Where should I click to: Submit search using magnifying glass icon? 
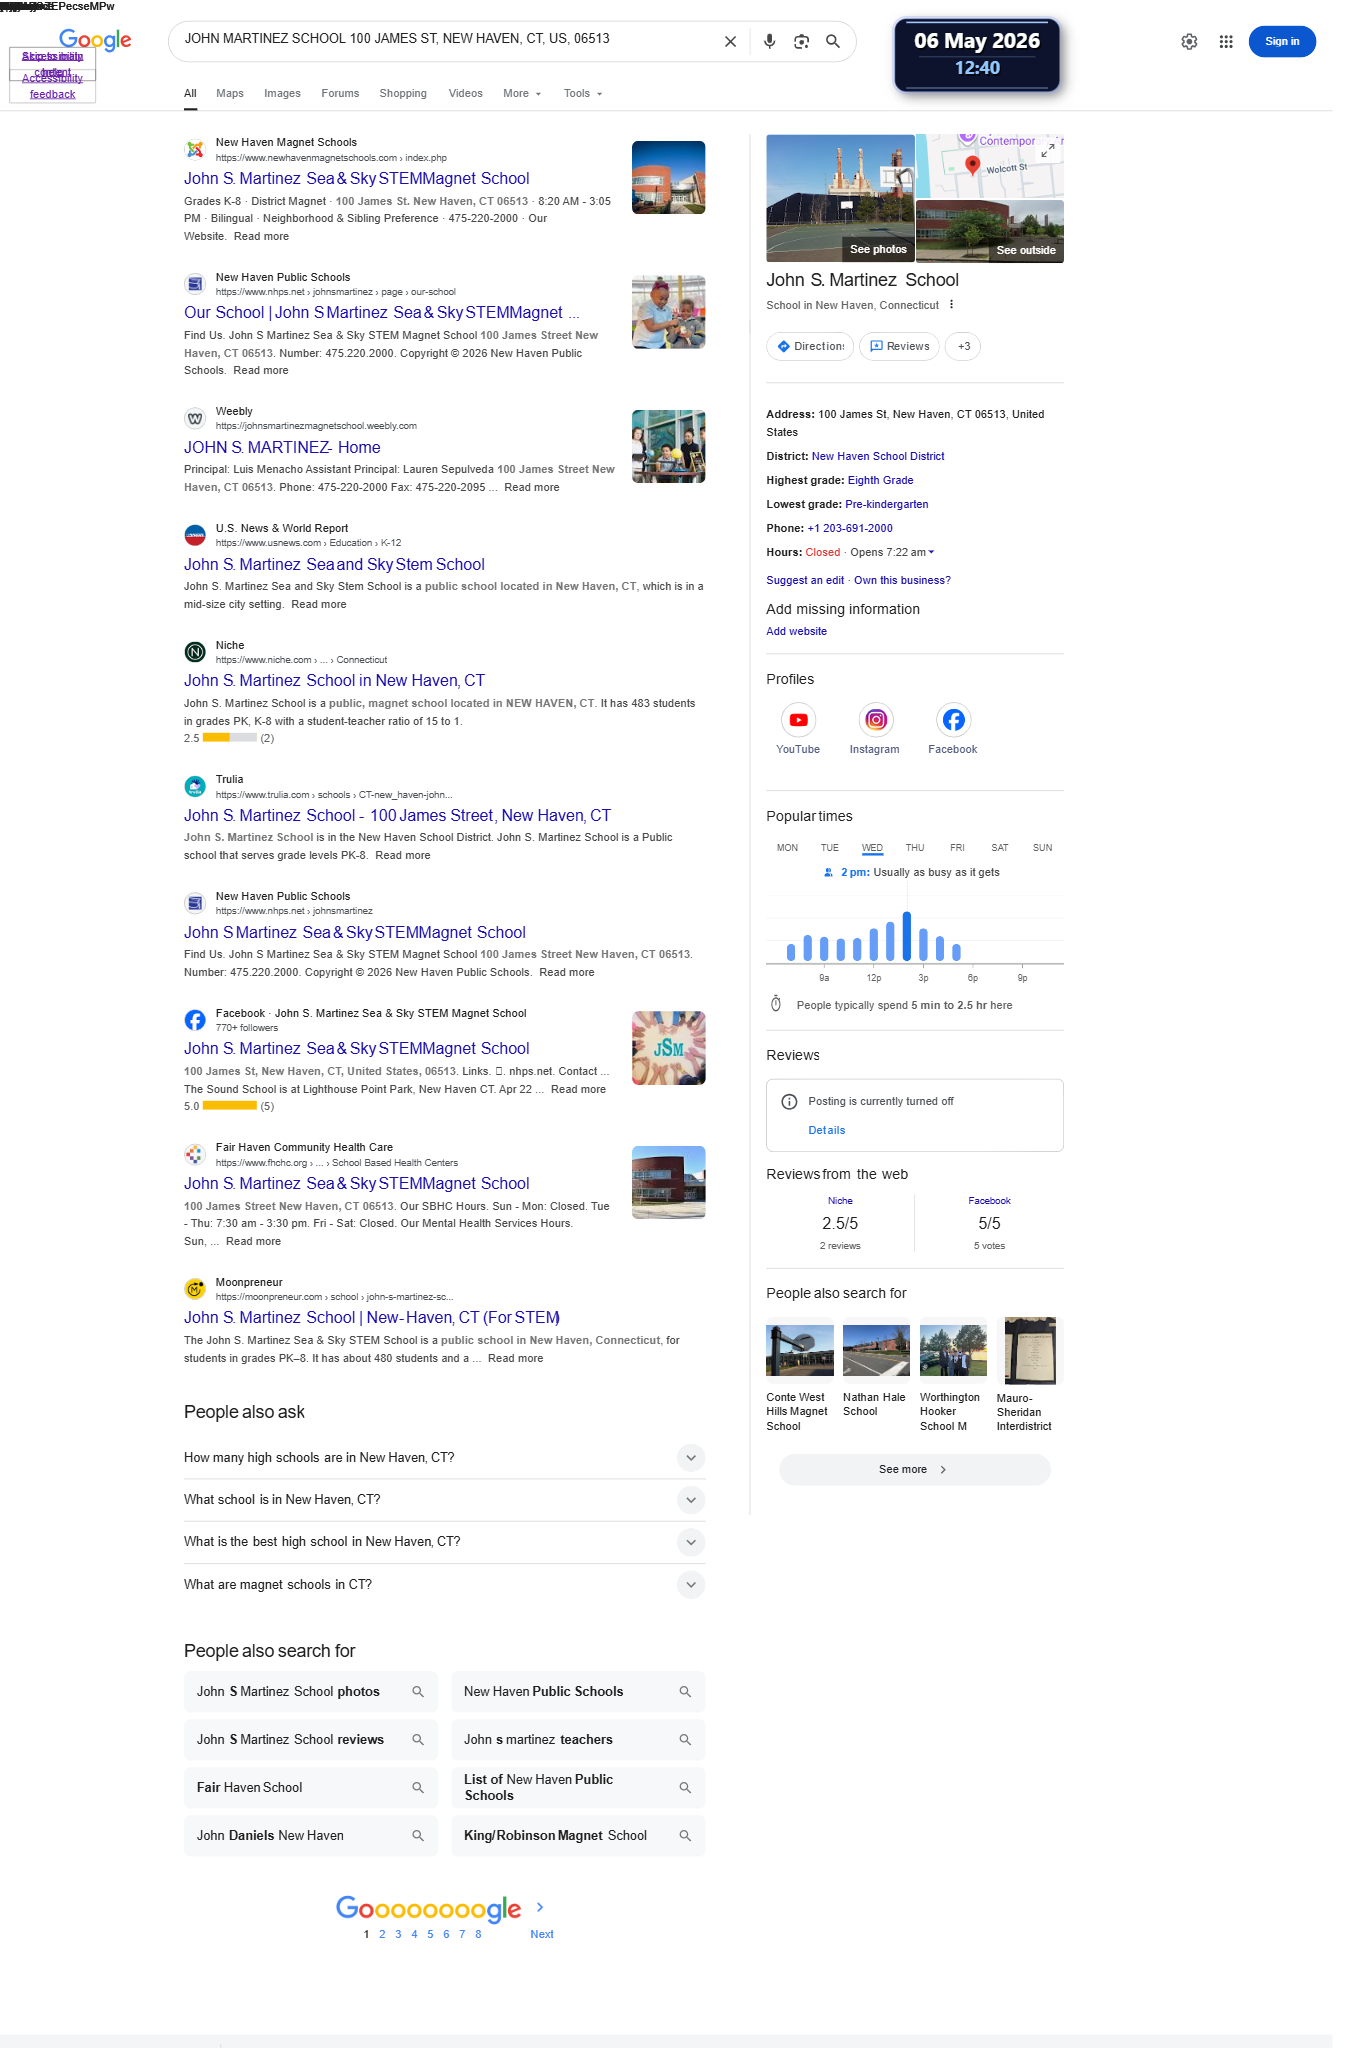click(832, 42)
